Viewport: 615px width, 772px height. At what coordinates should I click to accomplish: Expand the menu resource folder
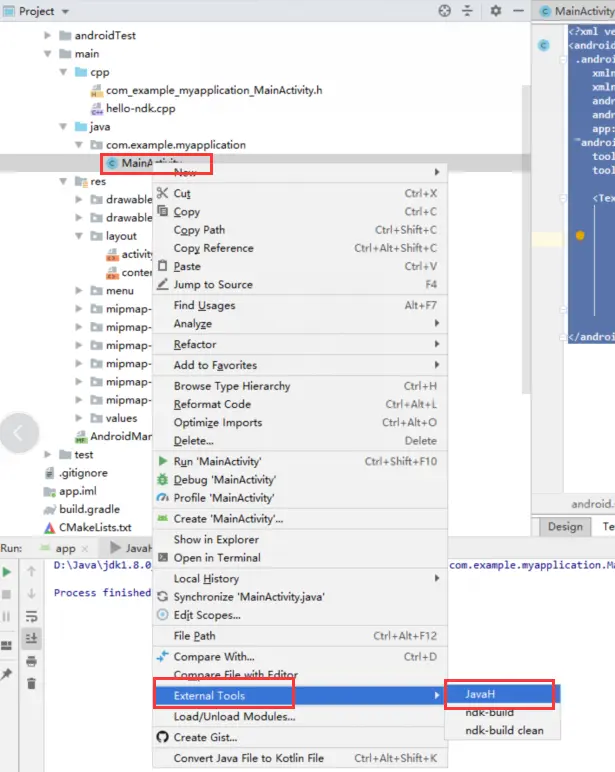(79, 290)
